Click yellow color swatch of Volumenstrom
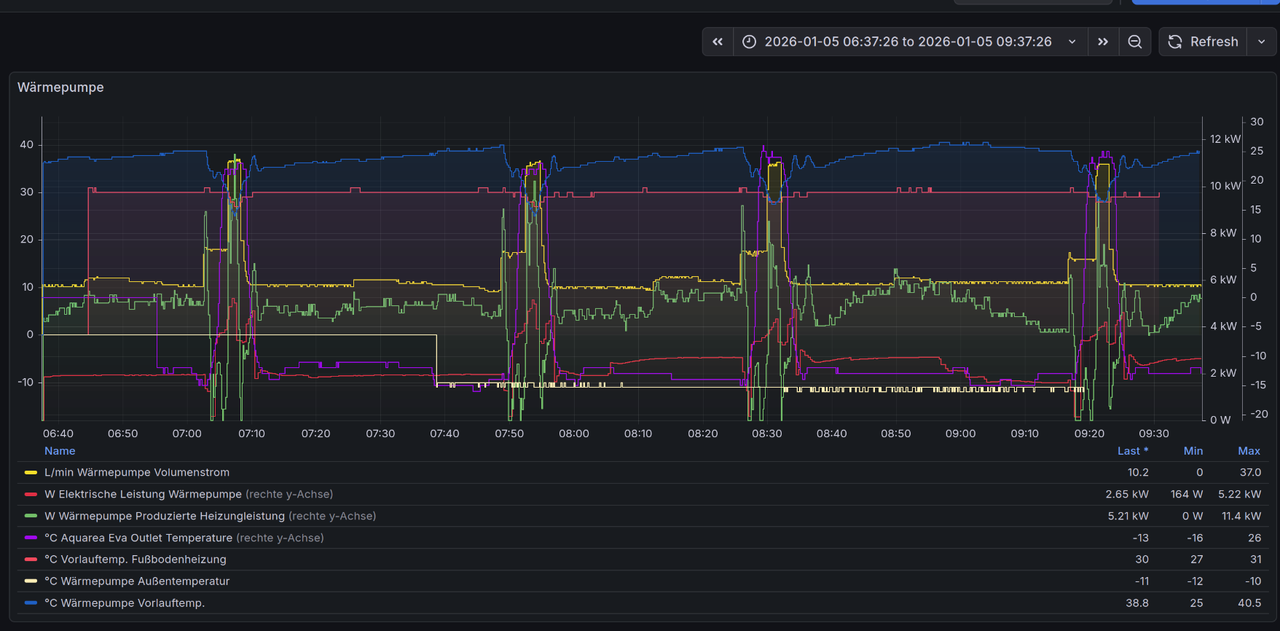Image resolution: width=1280 pixels, height=631 pixels. (x=31, y=472)
